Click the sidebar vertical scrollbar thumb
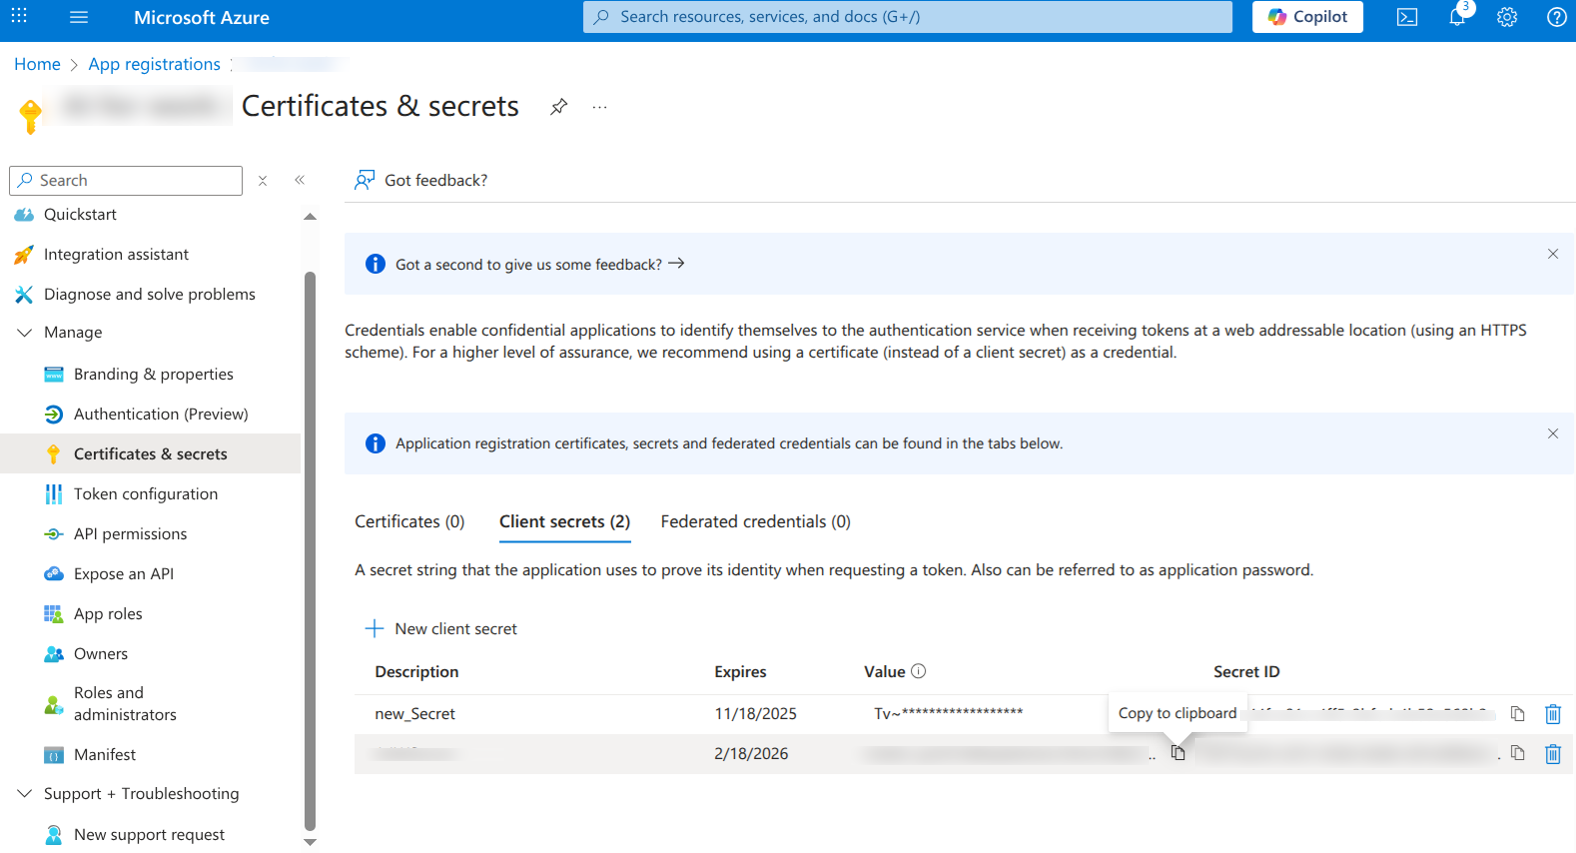 310,551
